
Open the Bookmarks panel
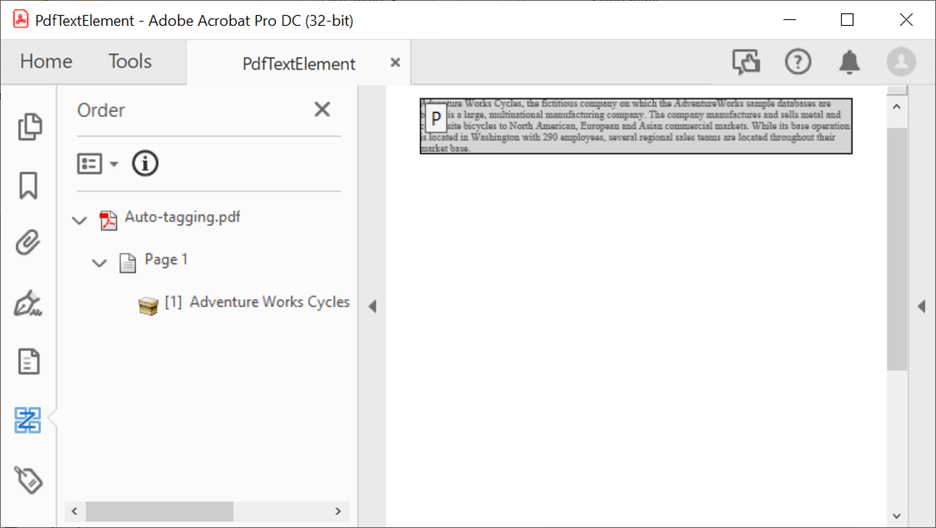coord(29,185)
